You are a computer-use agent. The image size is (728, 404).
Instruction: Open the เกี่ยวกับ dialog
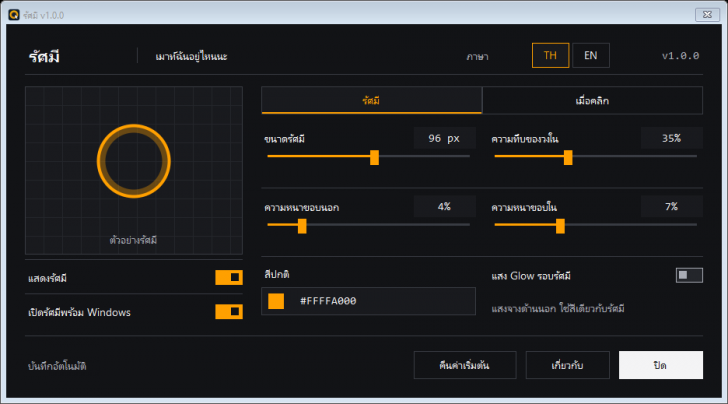(567, 365)
